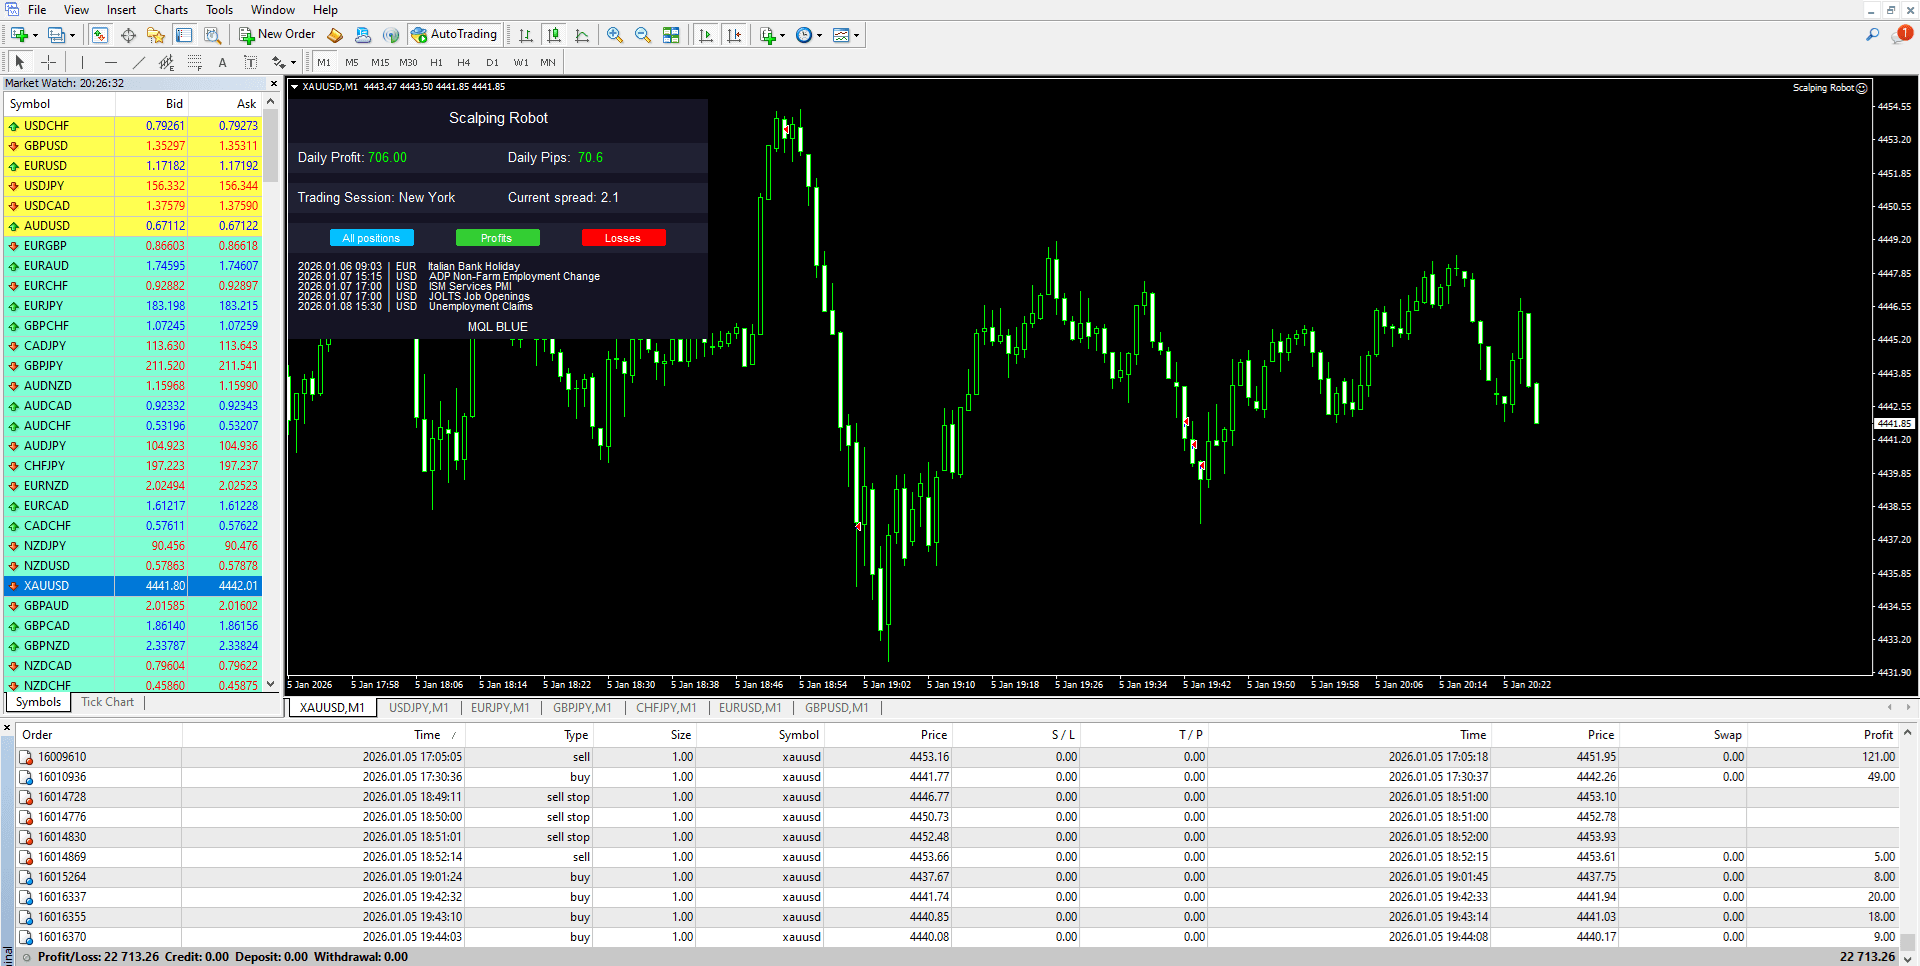Click the tile windows icon
The height and width of the screenshot is (966, 1920).
pyautogui.click(x=671, y=35)
